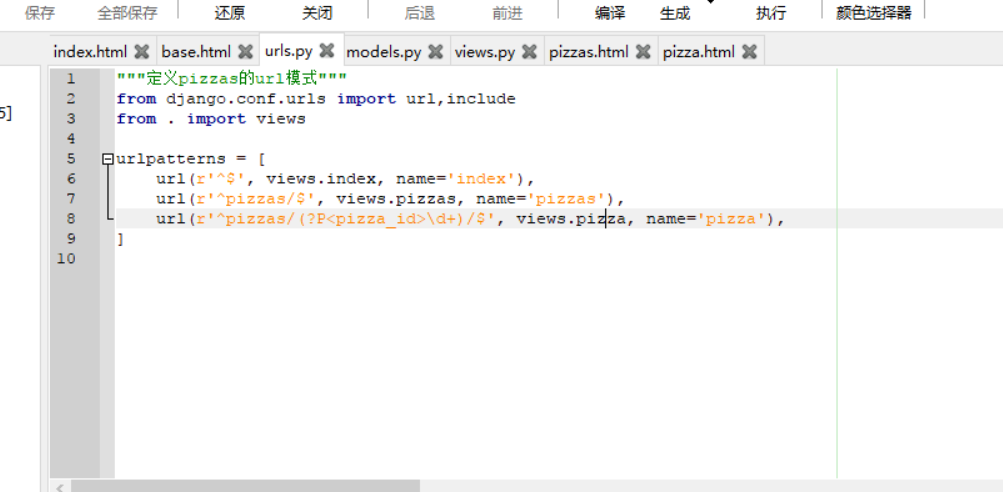Click the 前进 (Forward) toolbar button
1003x492 pixels.
click(x=507, y=13)
